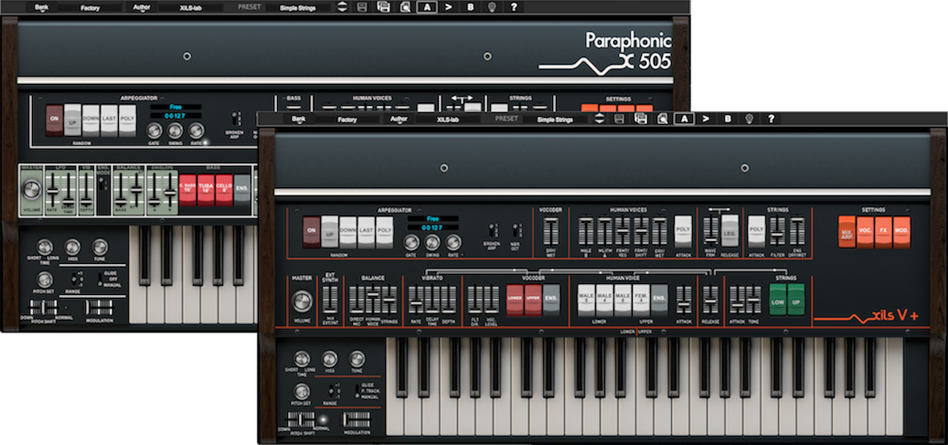Click the lightbulb icon in Paraphonic 505 toolbar
The height and width of the screenshot is (445, 948).
[x=492, y=6]
